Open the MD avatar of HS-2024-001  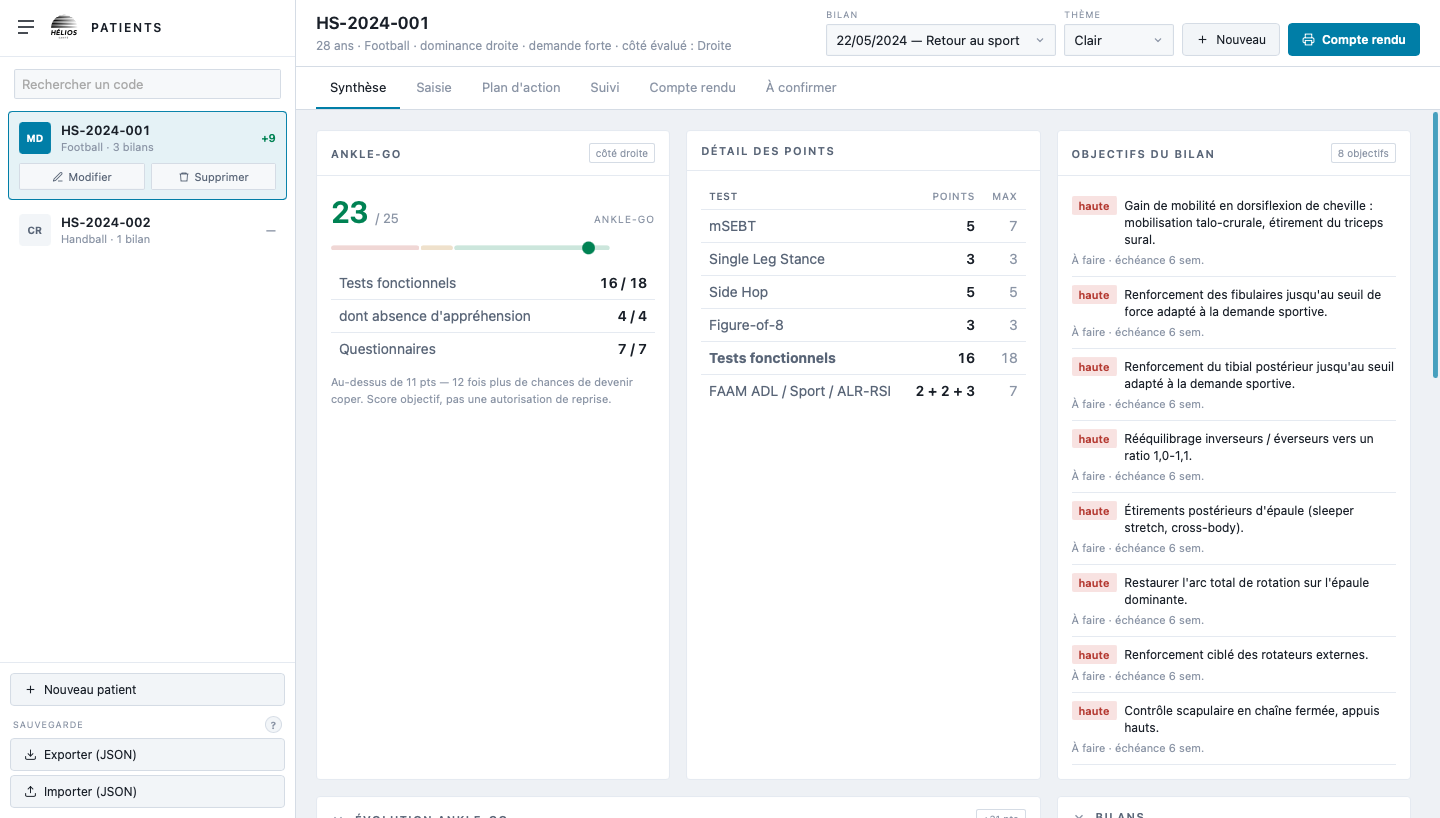[35, 138]
